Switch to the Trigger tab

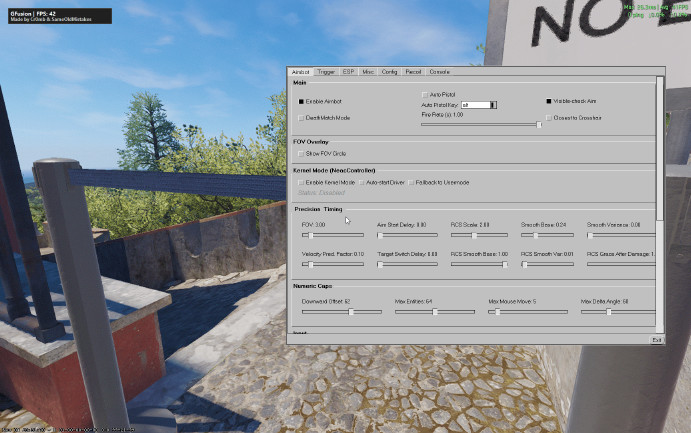pos(326,72)
